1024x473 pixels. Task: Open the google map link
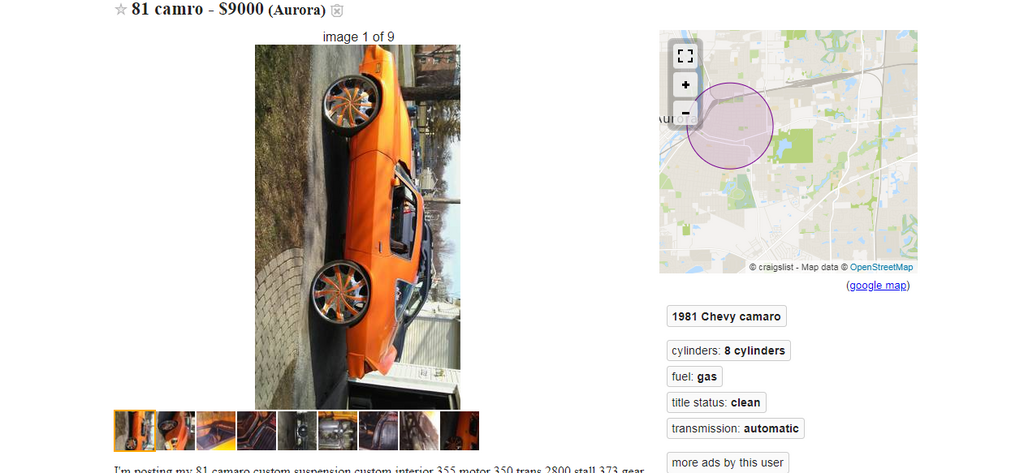878,285
